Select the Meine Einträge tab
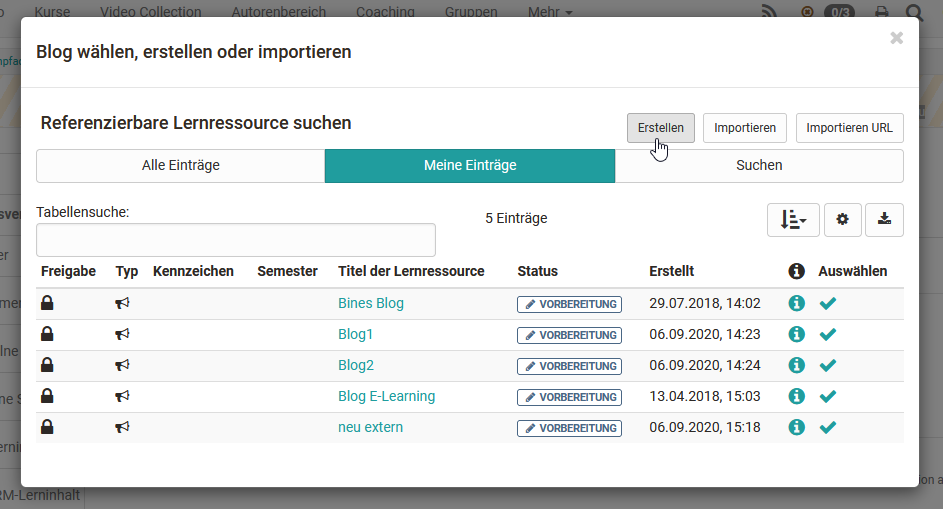 pyautogui.click(x=470, y=166)
